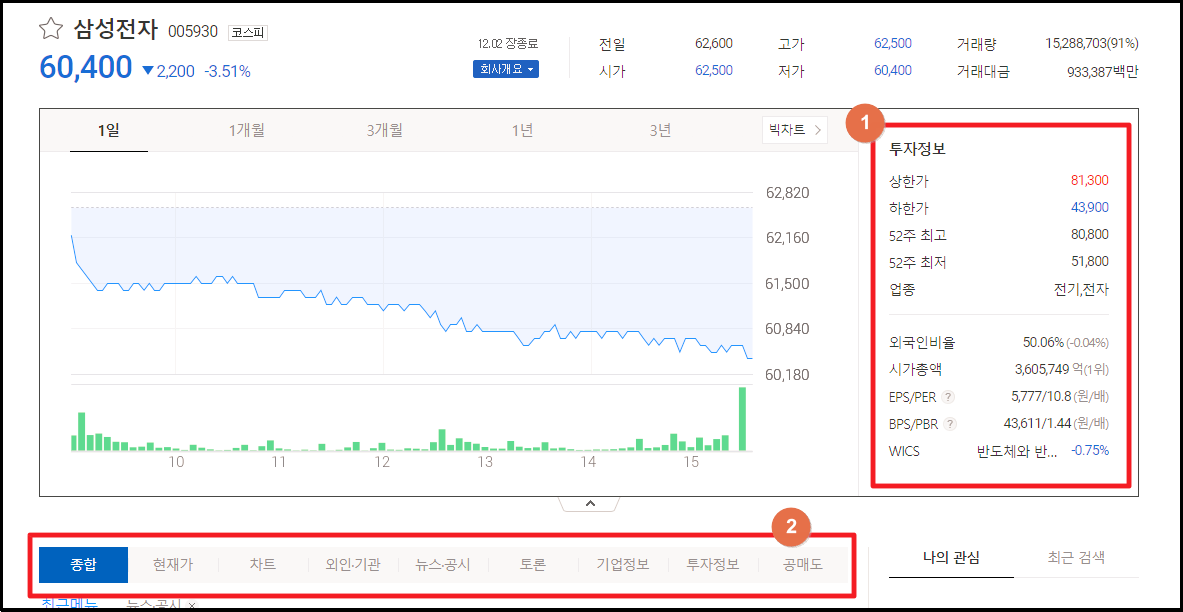Click the -3.51% change percentage
1183x612 pixels.
227,72
